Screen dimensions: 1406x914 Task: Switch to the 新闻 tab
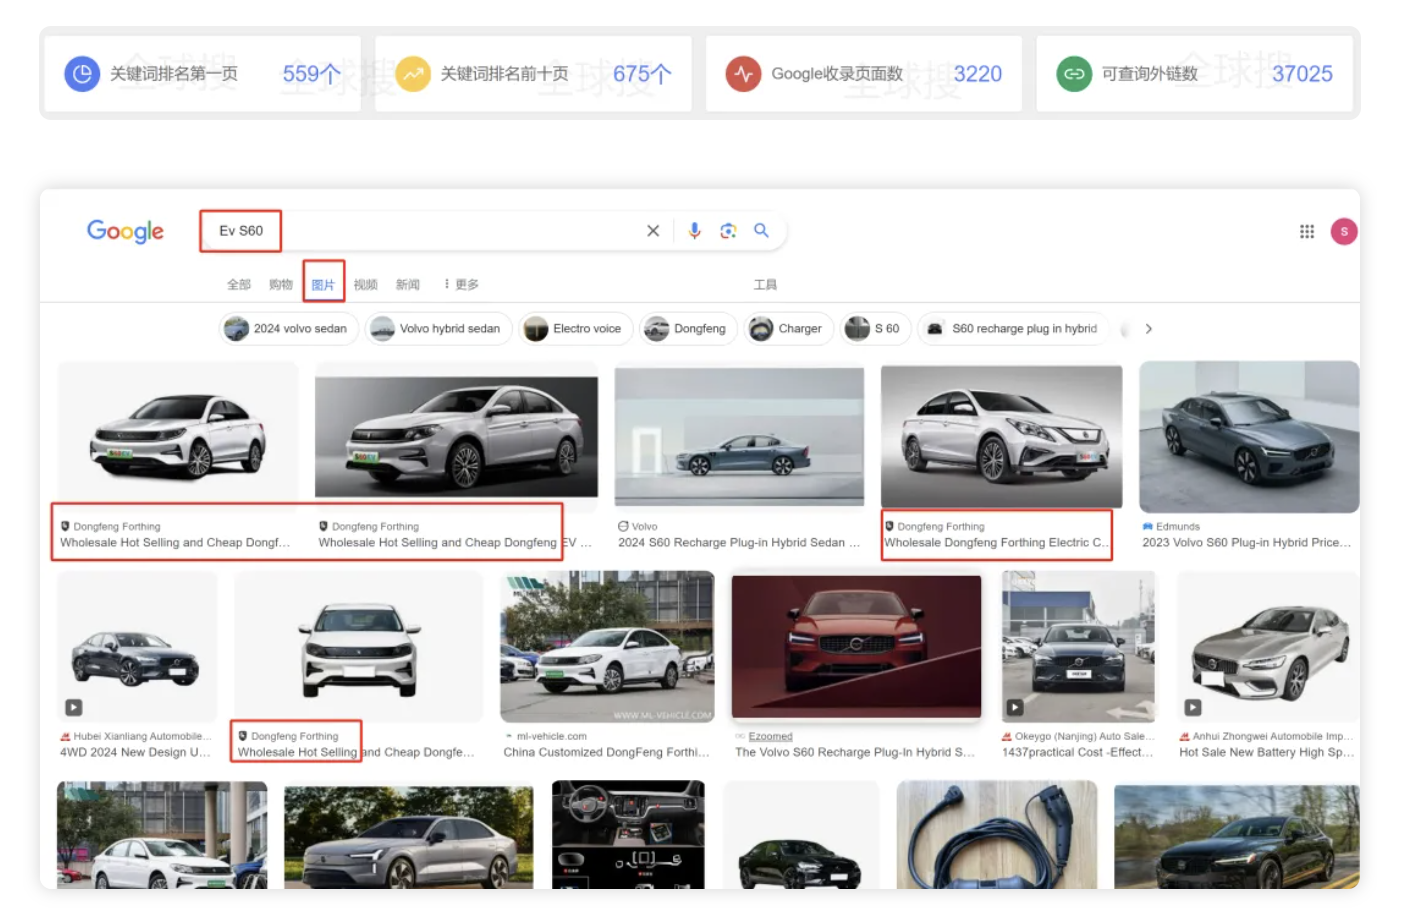(408, 285)
